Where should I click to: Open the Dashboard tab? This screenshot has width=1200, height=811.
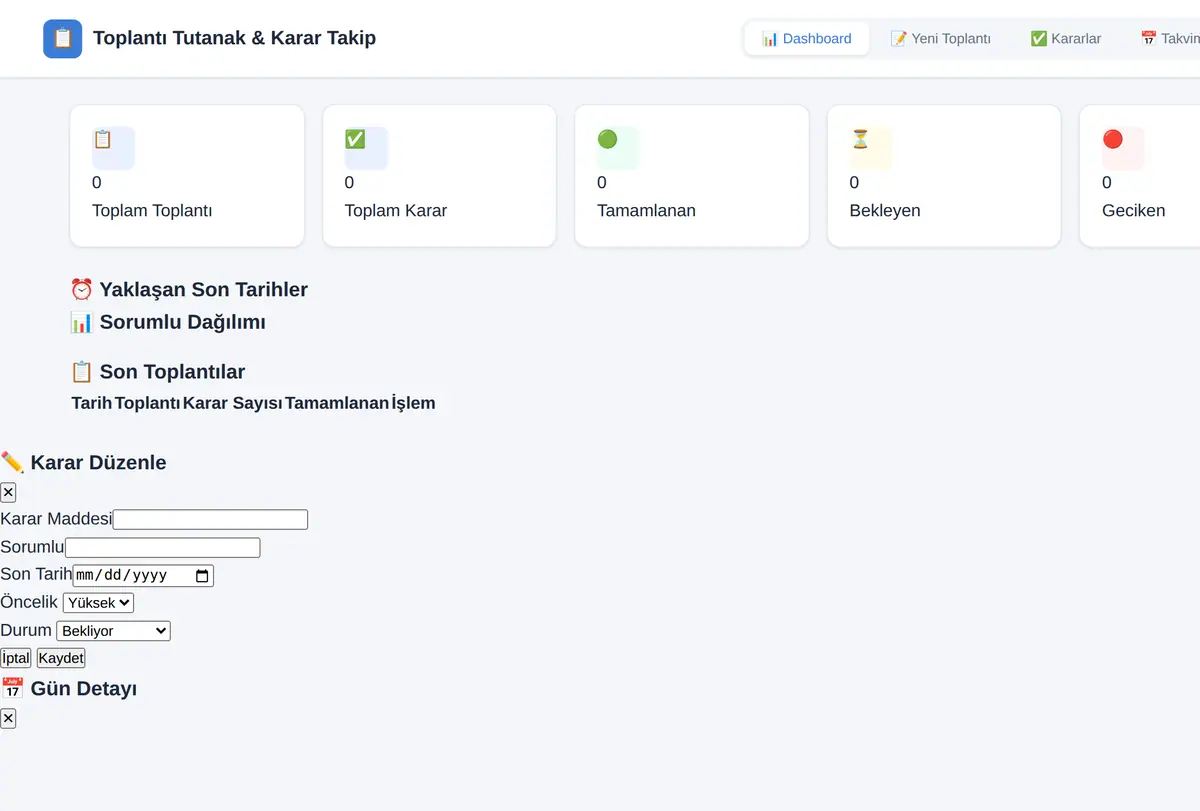(807, 39)
